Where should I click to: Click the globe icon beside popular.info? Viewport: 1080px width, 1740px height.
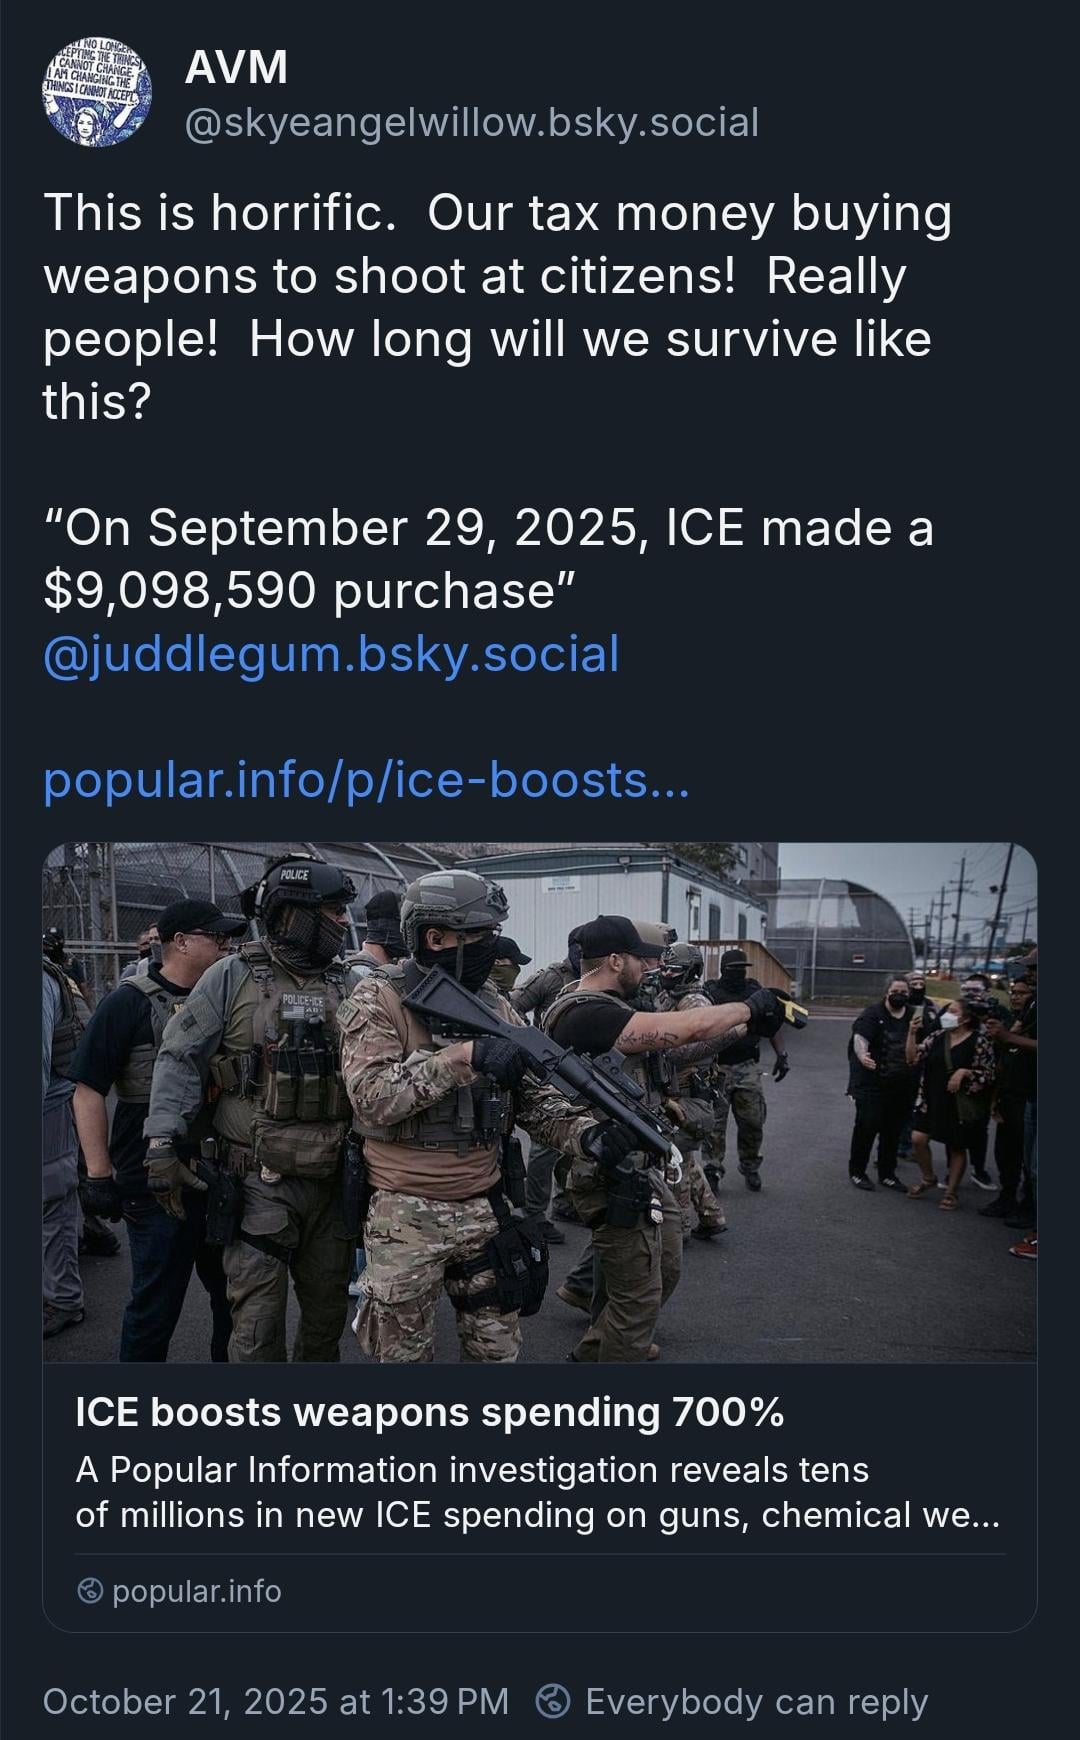91,1591
